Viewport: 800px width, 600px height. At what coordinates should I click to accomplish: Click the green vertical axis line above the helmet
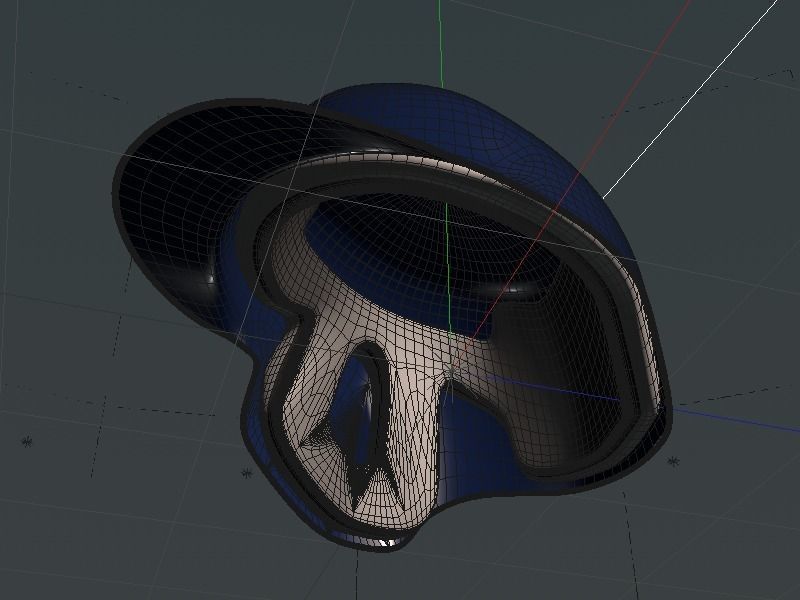(x=440, y=43)
